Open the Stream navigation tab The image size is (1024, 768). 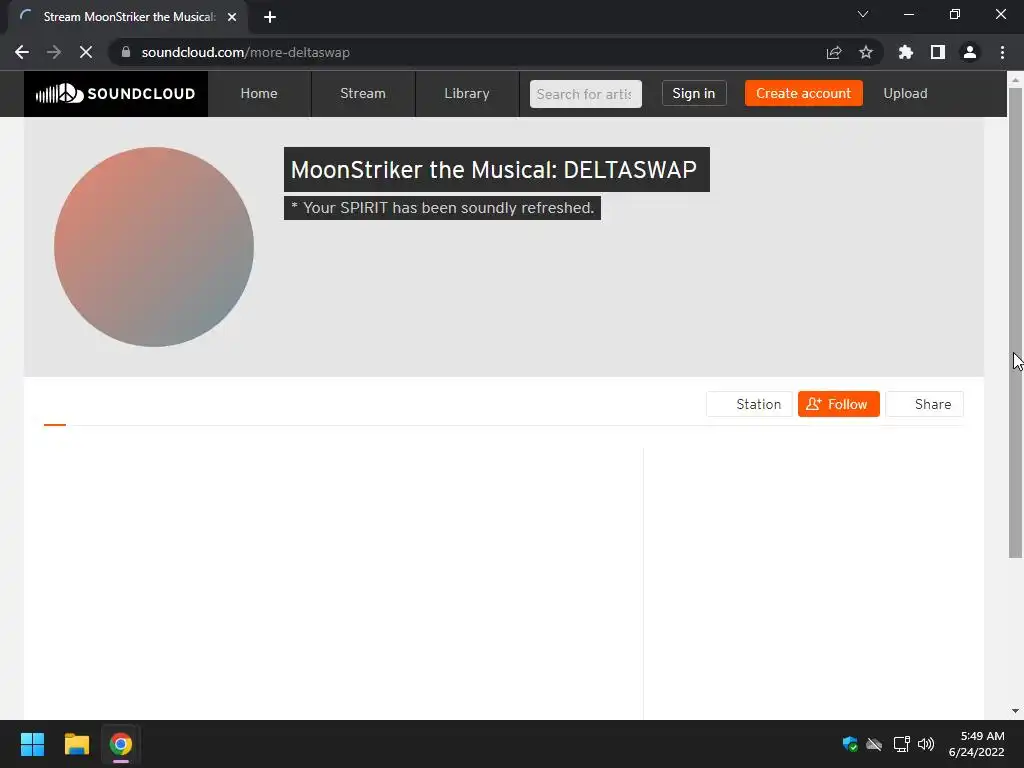362,93
